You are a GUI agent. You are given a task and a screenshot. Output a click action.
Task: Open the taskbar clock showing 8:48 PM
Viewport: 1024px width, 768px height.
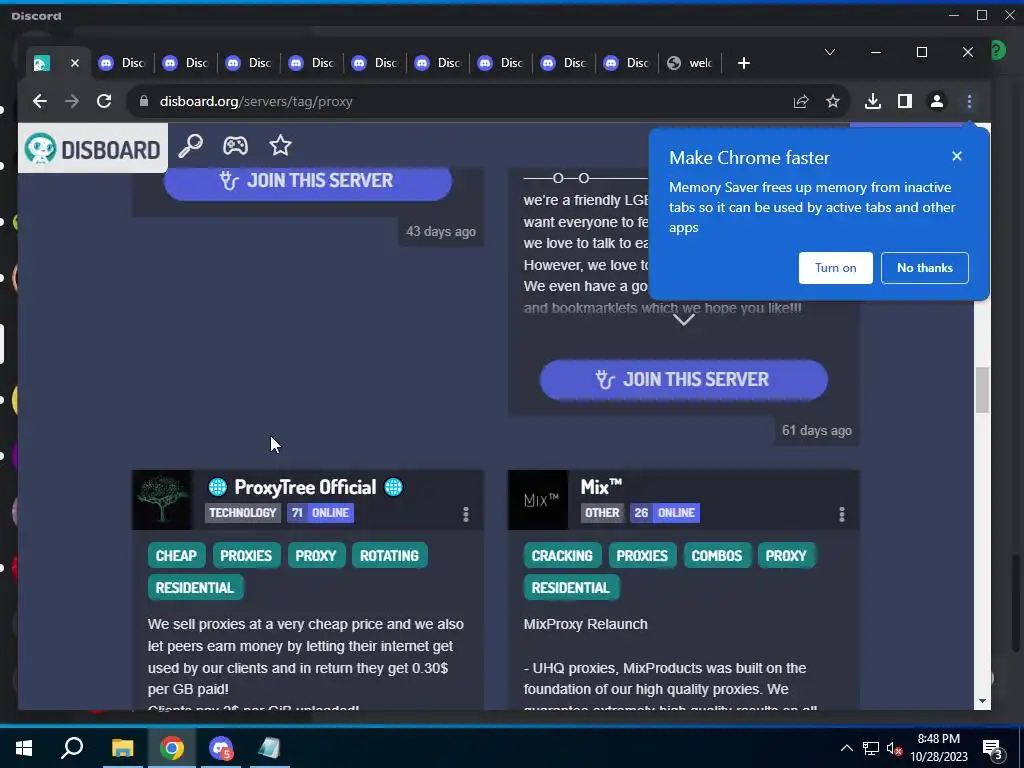tap(938, 748)
